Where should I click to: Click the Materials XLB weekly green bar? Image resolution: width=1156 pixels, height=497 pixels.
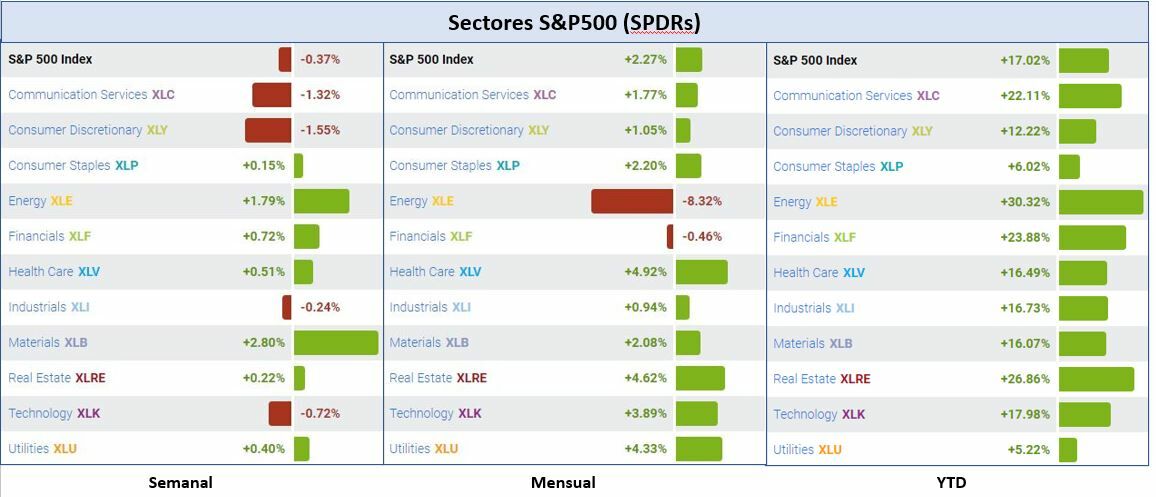click(336, 343)
